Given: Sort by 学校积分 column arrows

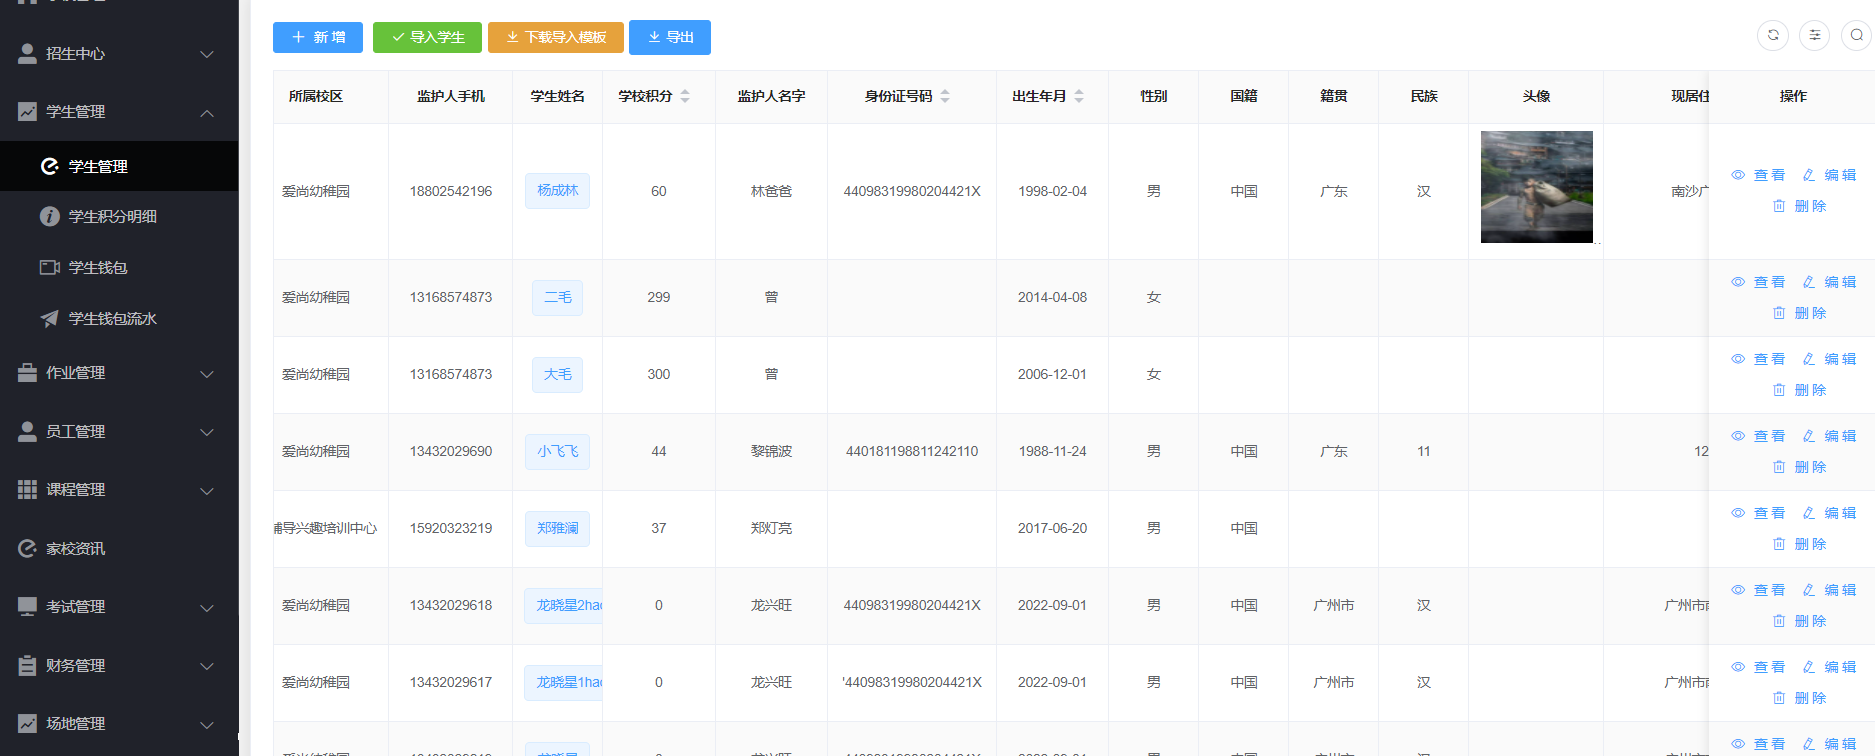Looking at the screenshot, I should tap(685, 96).
